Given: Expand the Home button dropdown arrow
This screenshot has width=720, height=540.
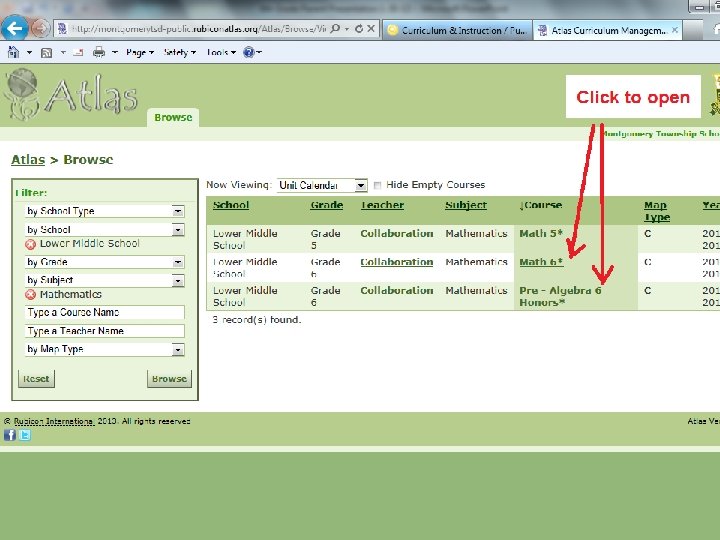Looking at the screenshot, I should pos(29,52).
